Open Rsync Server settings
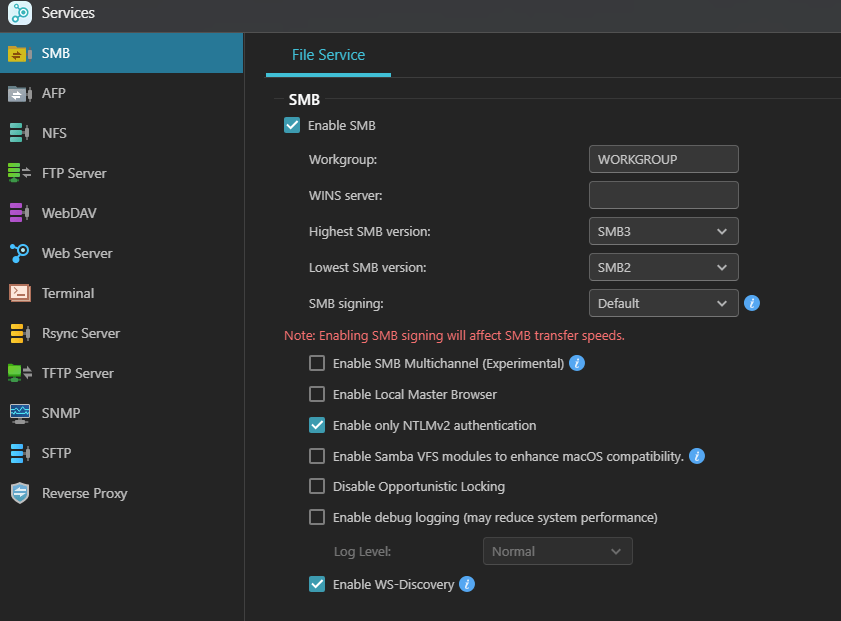841x621 pixels. (121, 333)
